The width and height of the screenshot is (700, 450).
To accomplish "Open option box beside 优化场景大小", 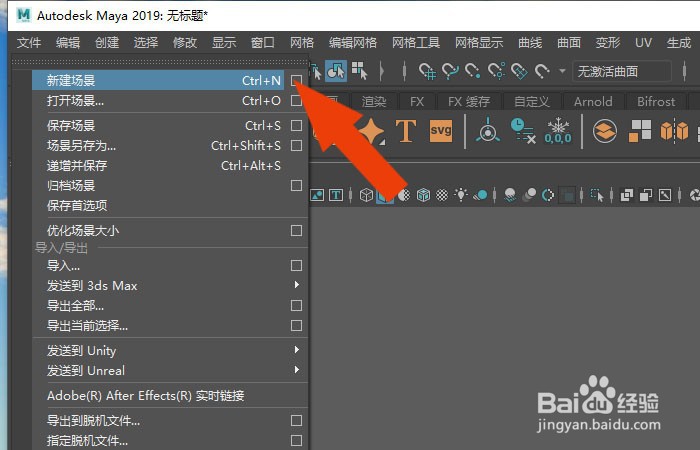I will (296, 230).
